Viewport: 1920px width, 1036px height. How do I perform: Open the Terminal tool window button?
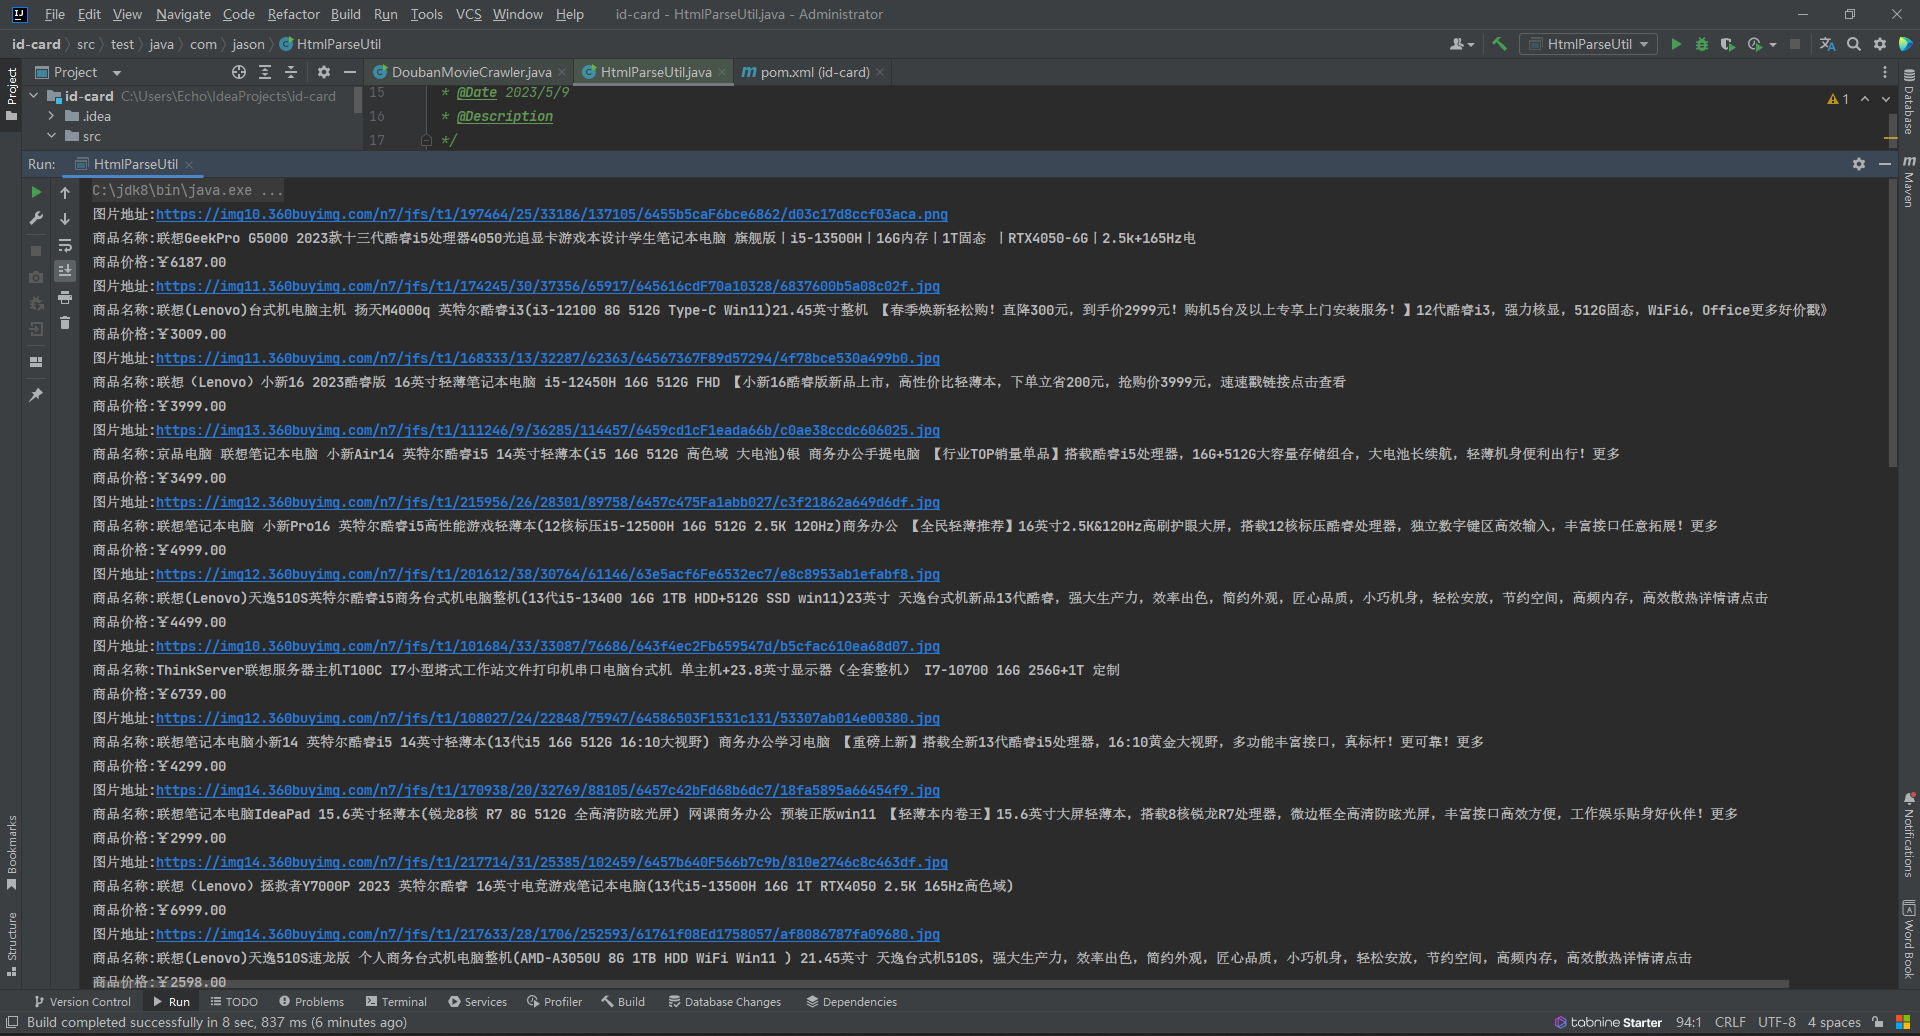[396, 1001]
